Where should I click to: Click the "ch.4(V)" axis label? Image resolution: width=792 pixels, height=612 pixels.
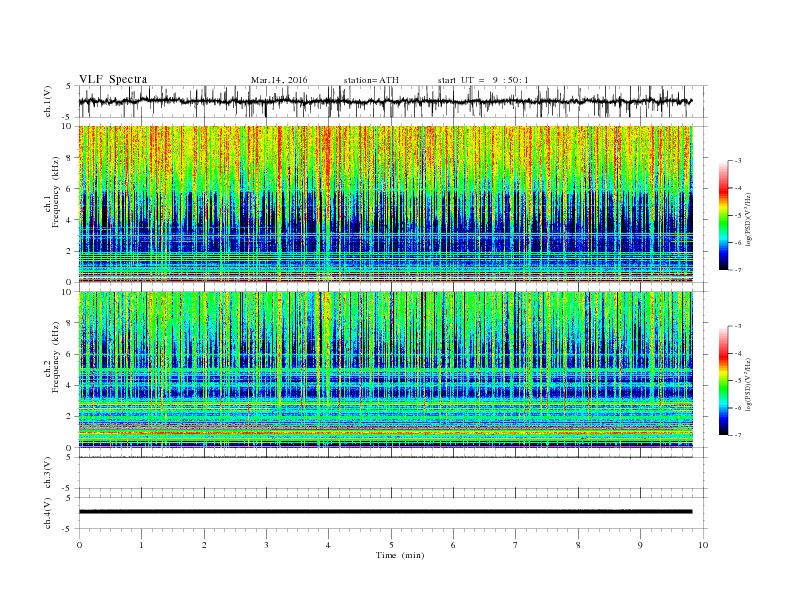click(48, 513)
